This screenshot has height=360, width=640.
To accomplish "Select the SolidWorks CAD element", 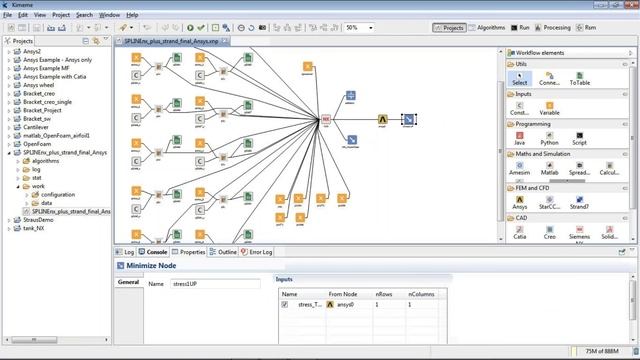I will pos(609,233).
